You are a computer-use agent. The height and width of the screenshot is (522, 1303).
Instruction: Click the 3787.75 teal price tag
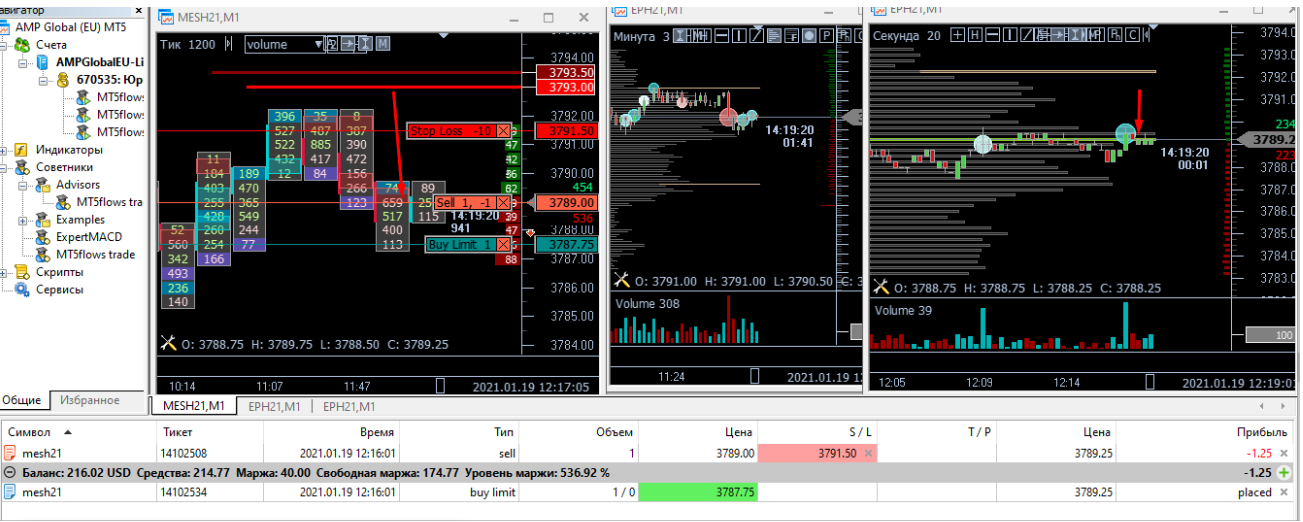tap(565, 245)
